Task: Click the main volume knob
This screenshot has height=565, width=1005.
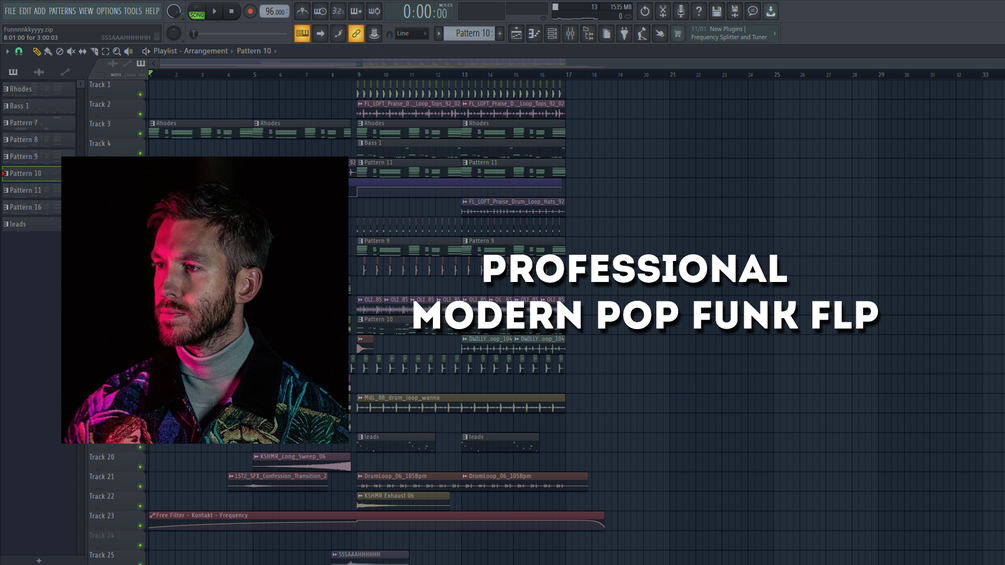Action: click(x=174, y=11)
